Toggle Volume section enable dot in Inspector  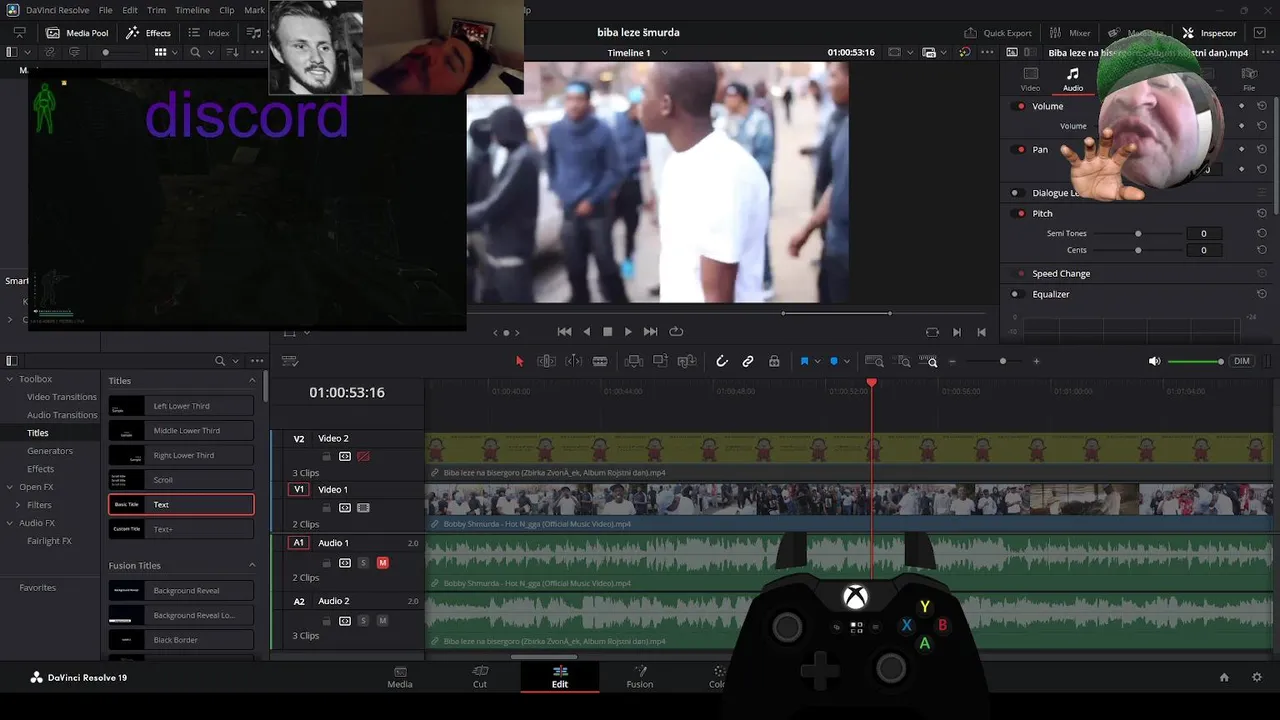click(x=1020, y=106)
